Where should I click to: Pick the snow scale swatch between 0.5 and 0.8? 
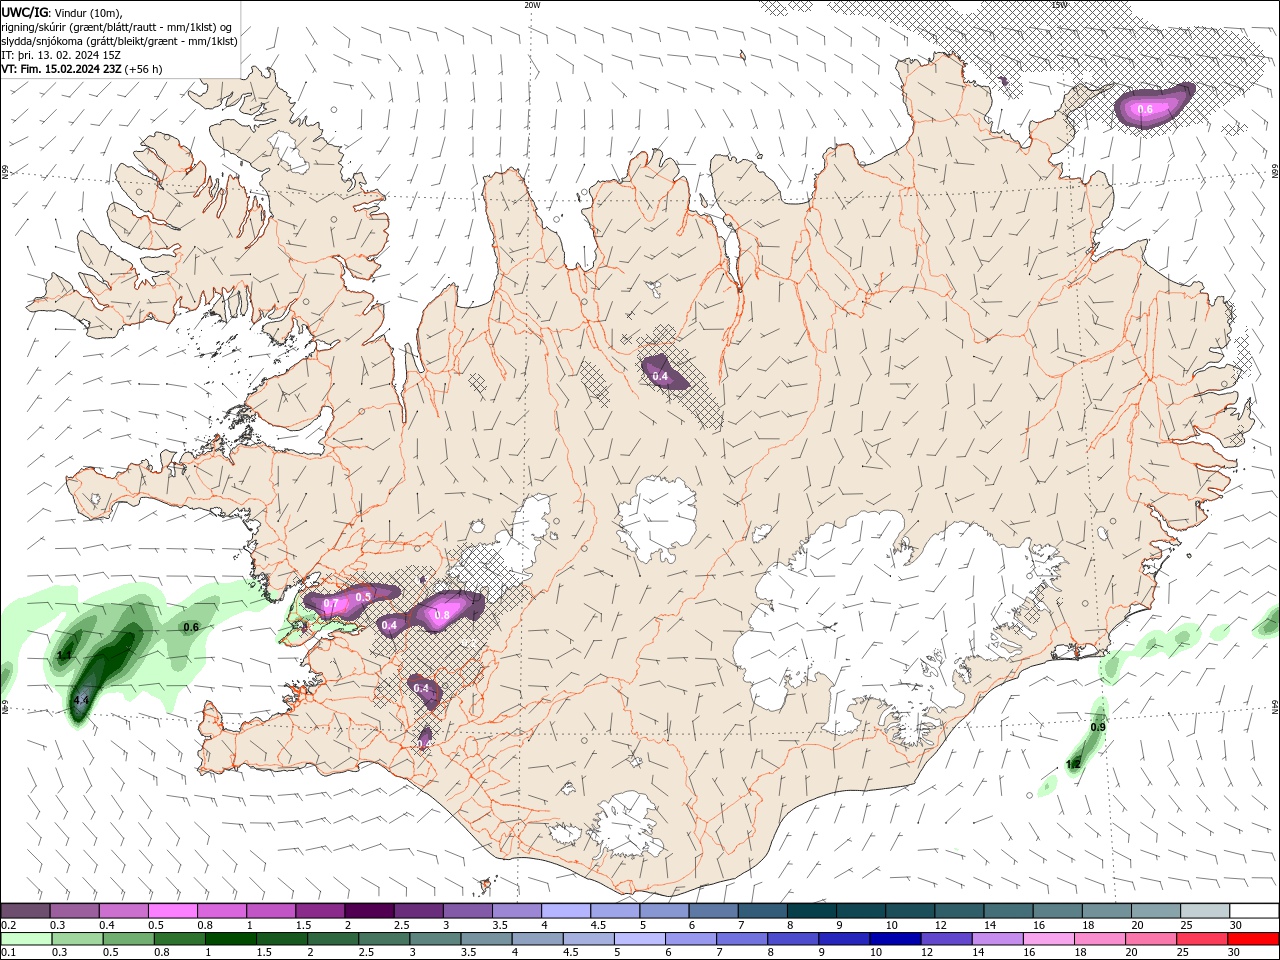pyautogui.click(x=172, y=911)
